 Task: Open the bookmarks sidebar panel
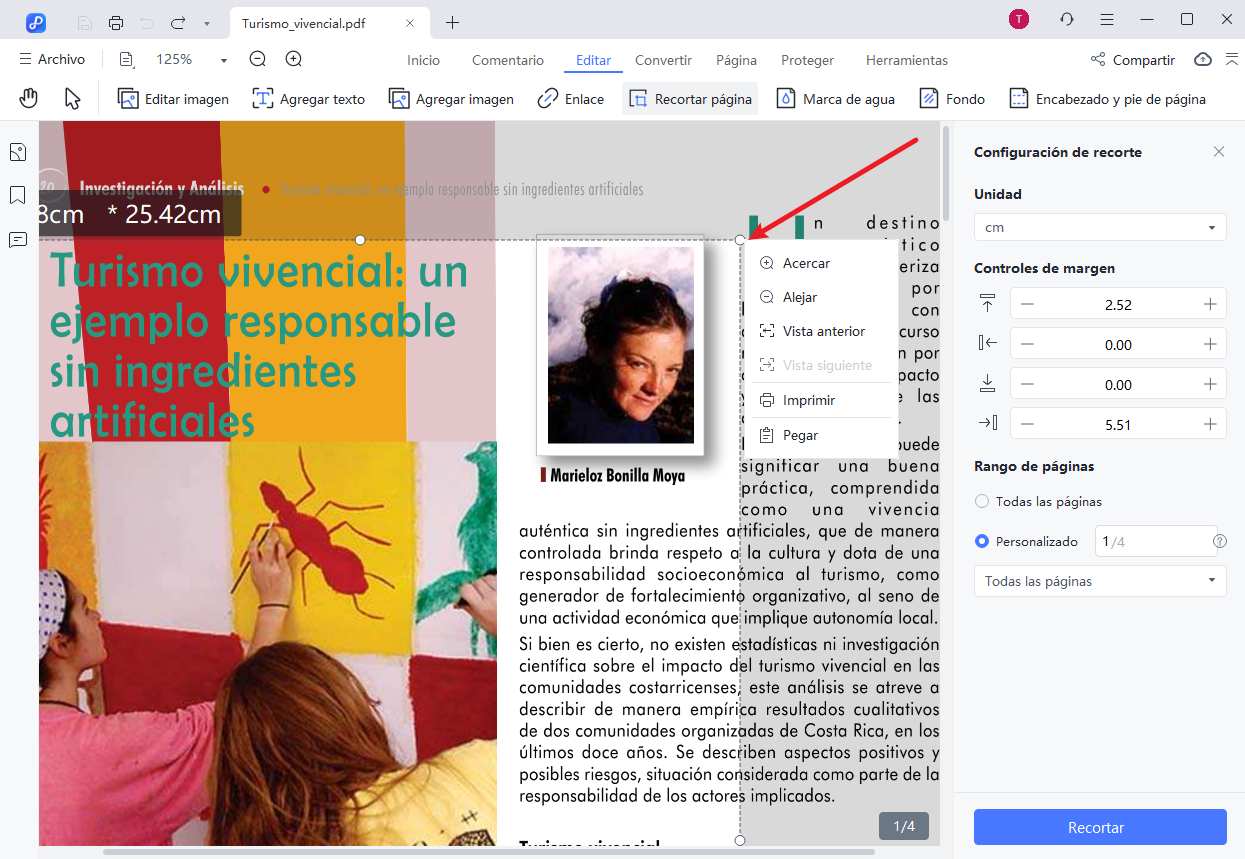coord(17,195)
